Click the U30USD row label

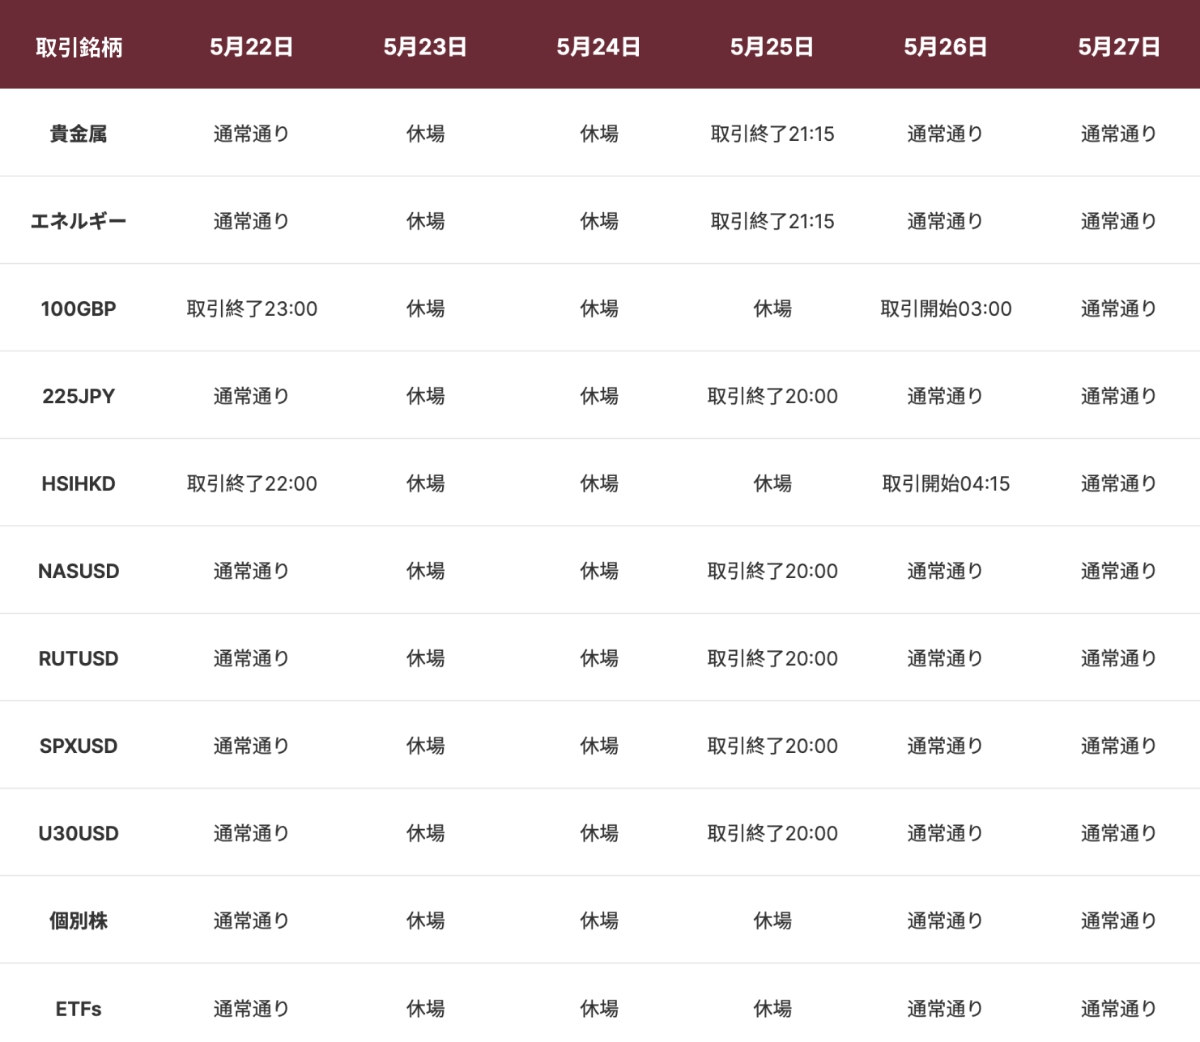tap(79, 834)
